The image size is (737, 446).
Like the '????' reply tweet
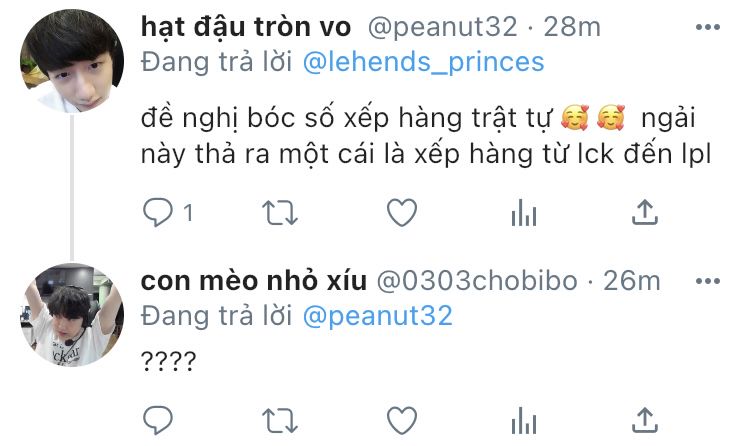402,420
